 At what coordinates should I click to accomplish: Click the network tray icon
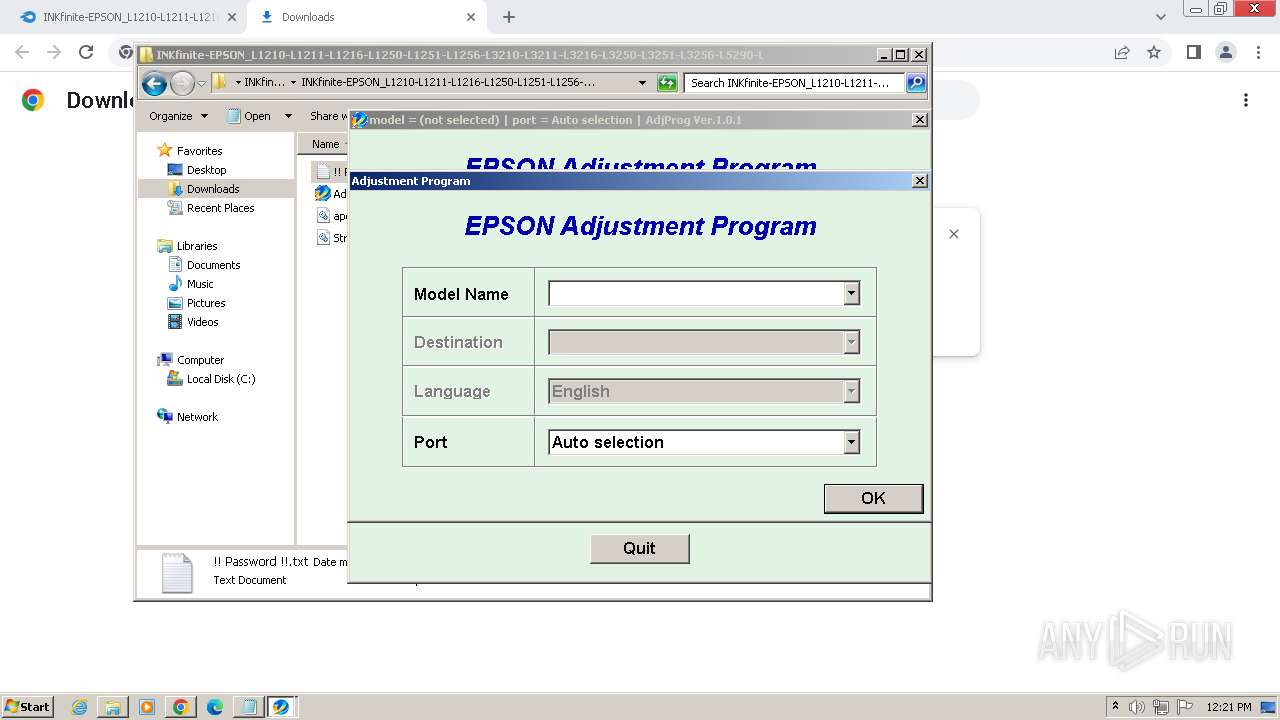tap(1161, 707)
